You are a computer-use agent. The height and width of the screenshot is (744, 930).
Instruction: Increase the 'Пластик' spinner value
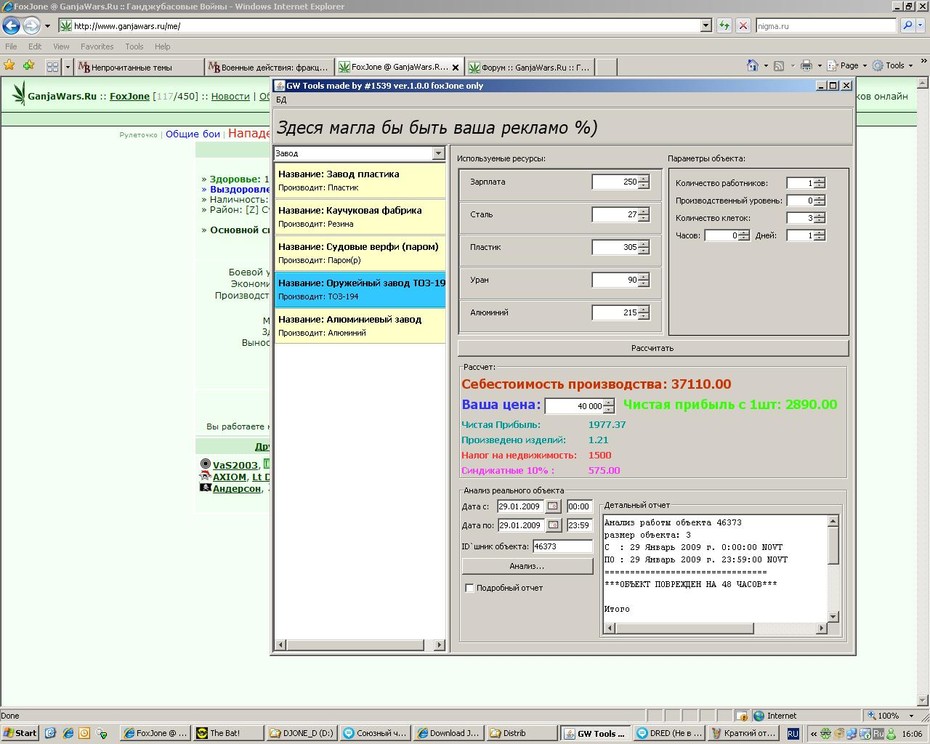click(x=644, y=244)
